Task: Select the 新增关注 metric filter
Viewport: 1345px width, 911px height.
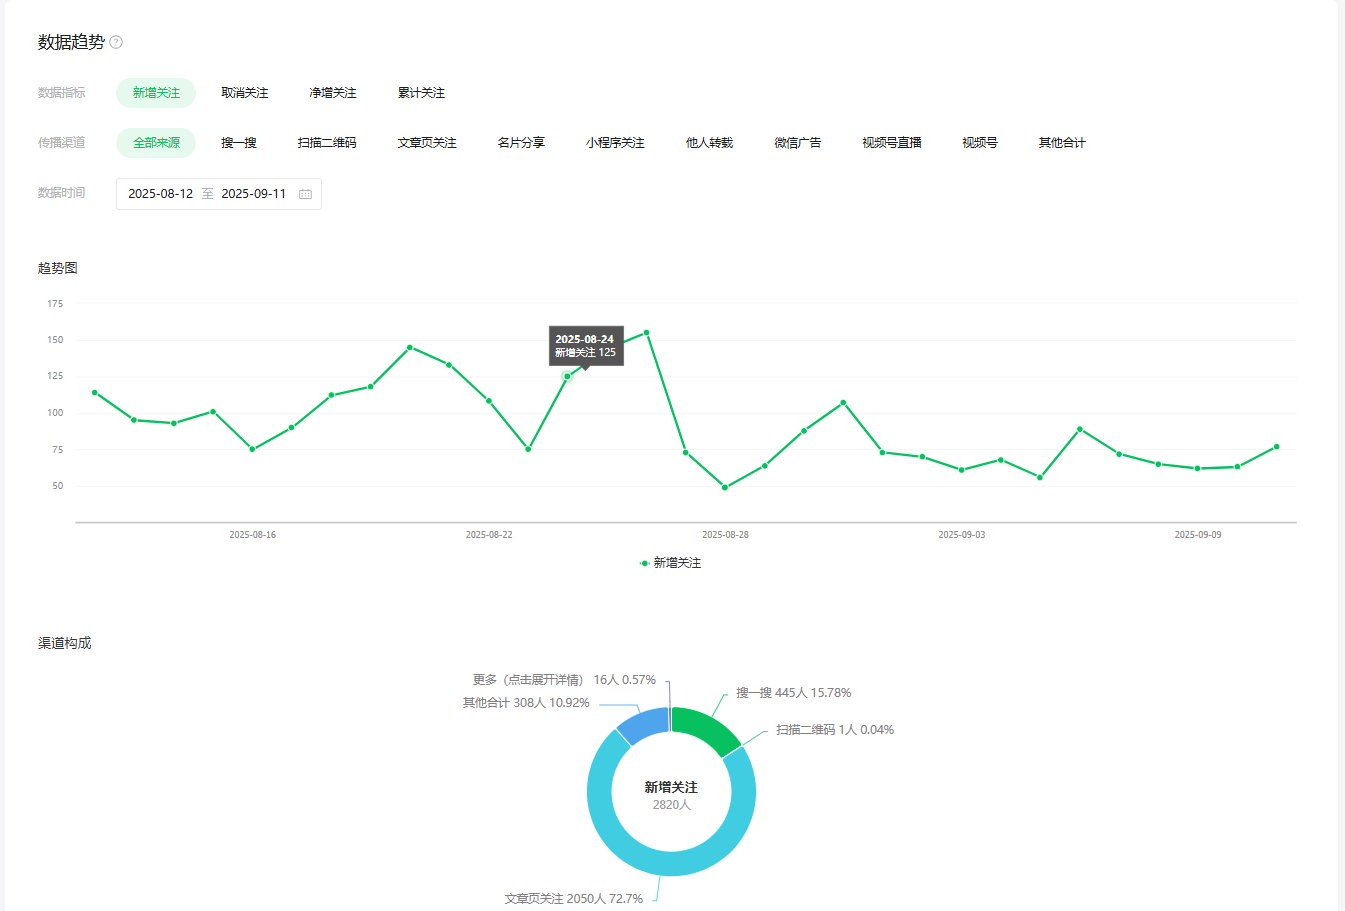Action: click(156, 93)
